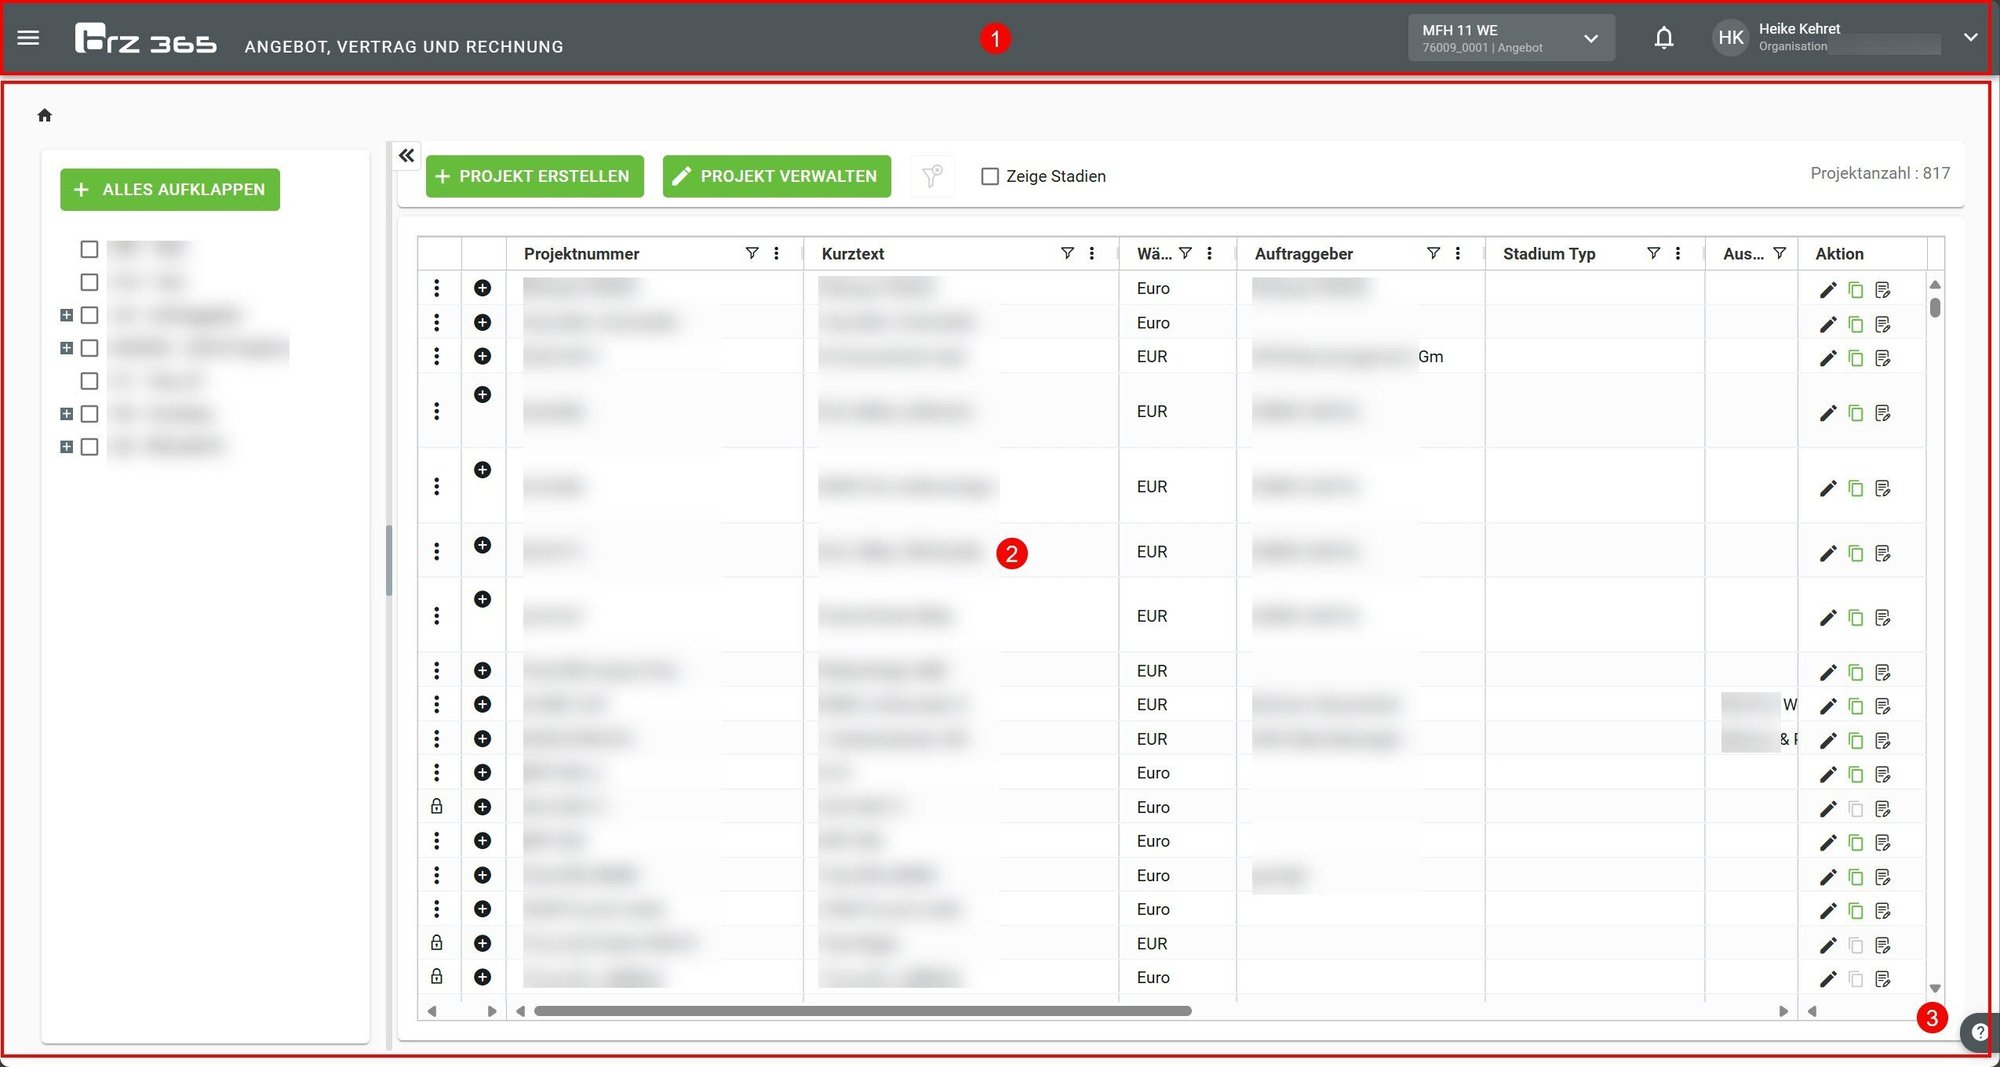
Task: Tick the second checkbox in the sidebar tree
Action: click(x=89, y=282)
